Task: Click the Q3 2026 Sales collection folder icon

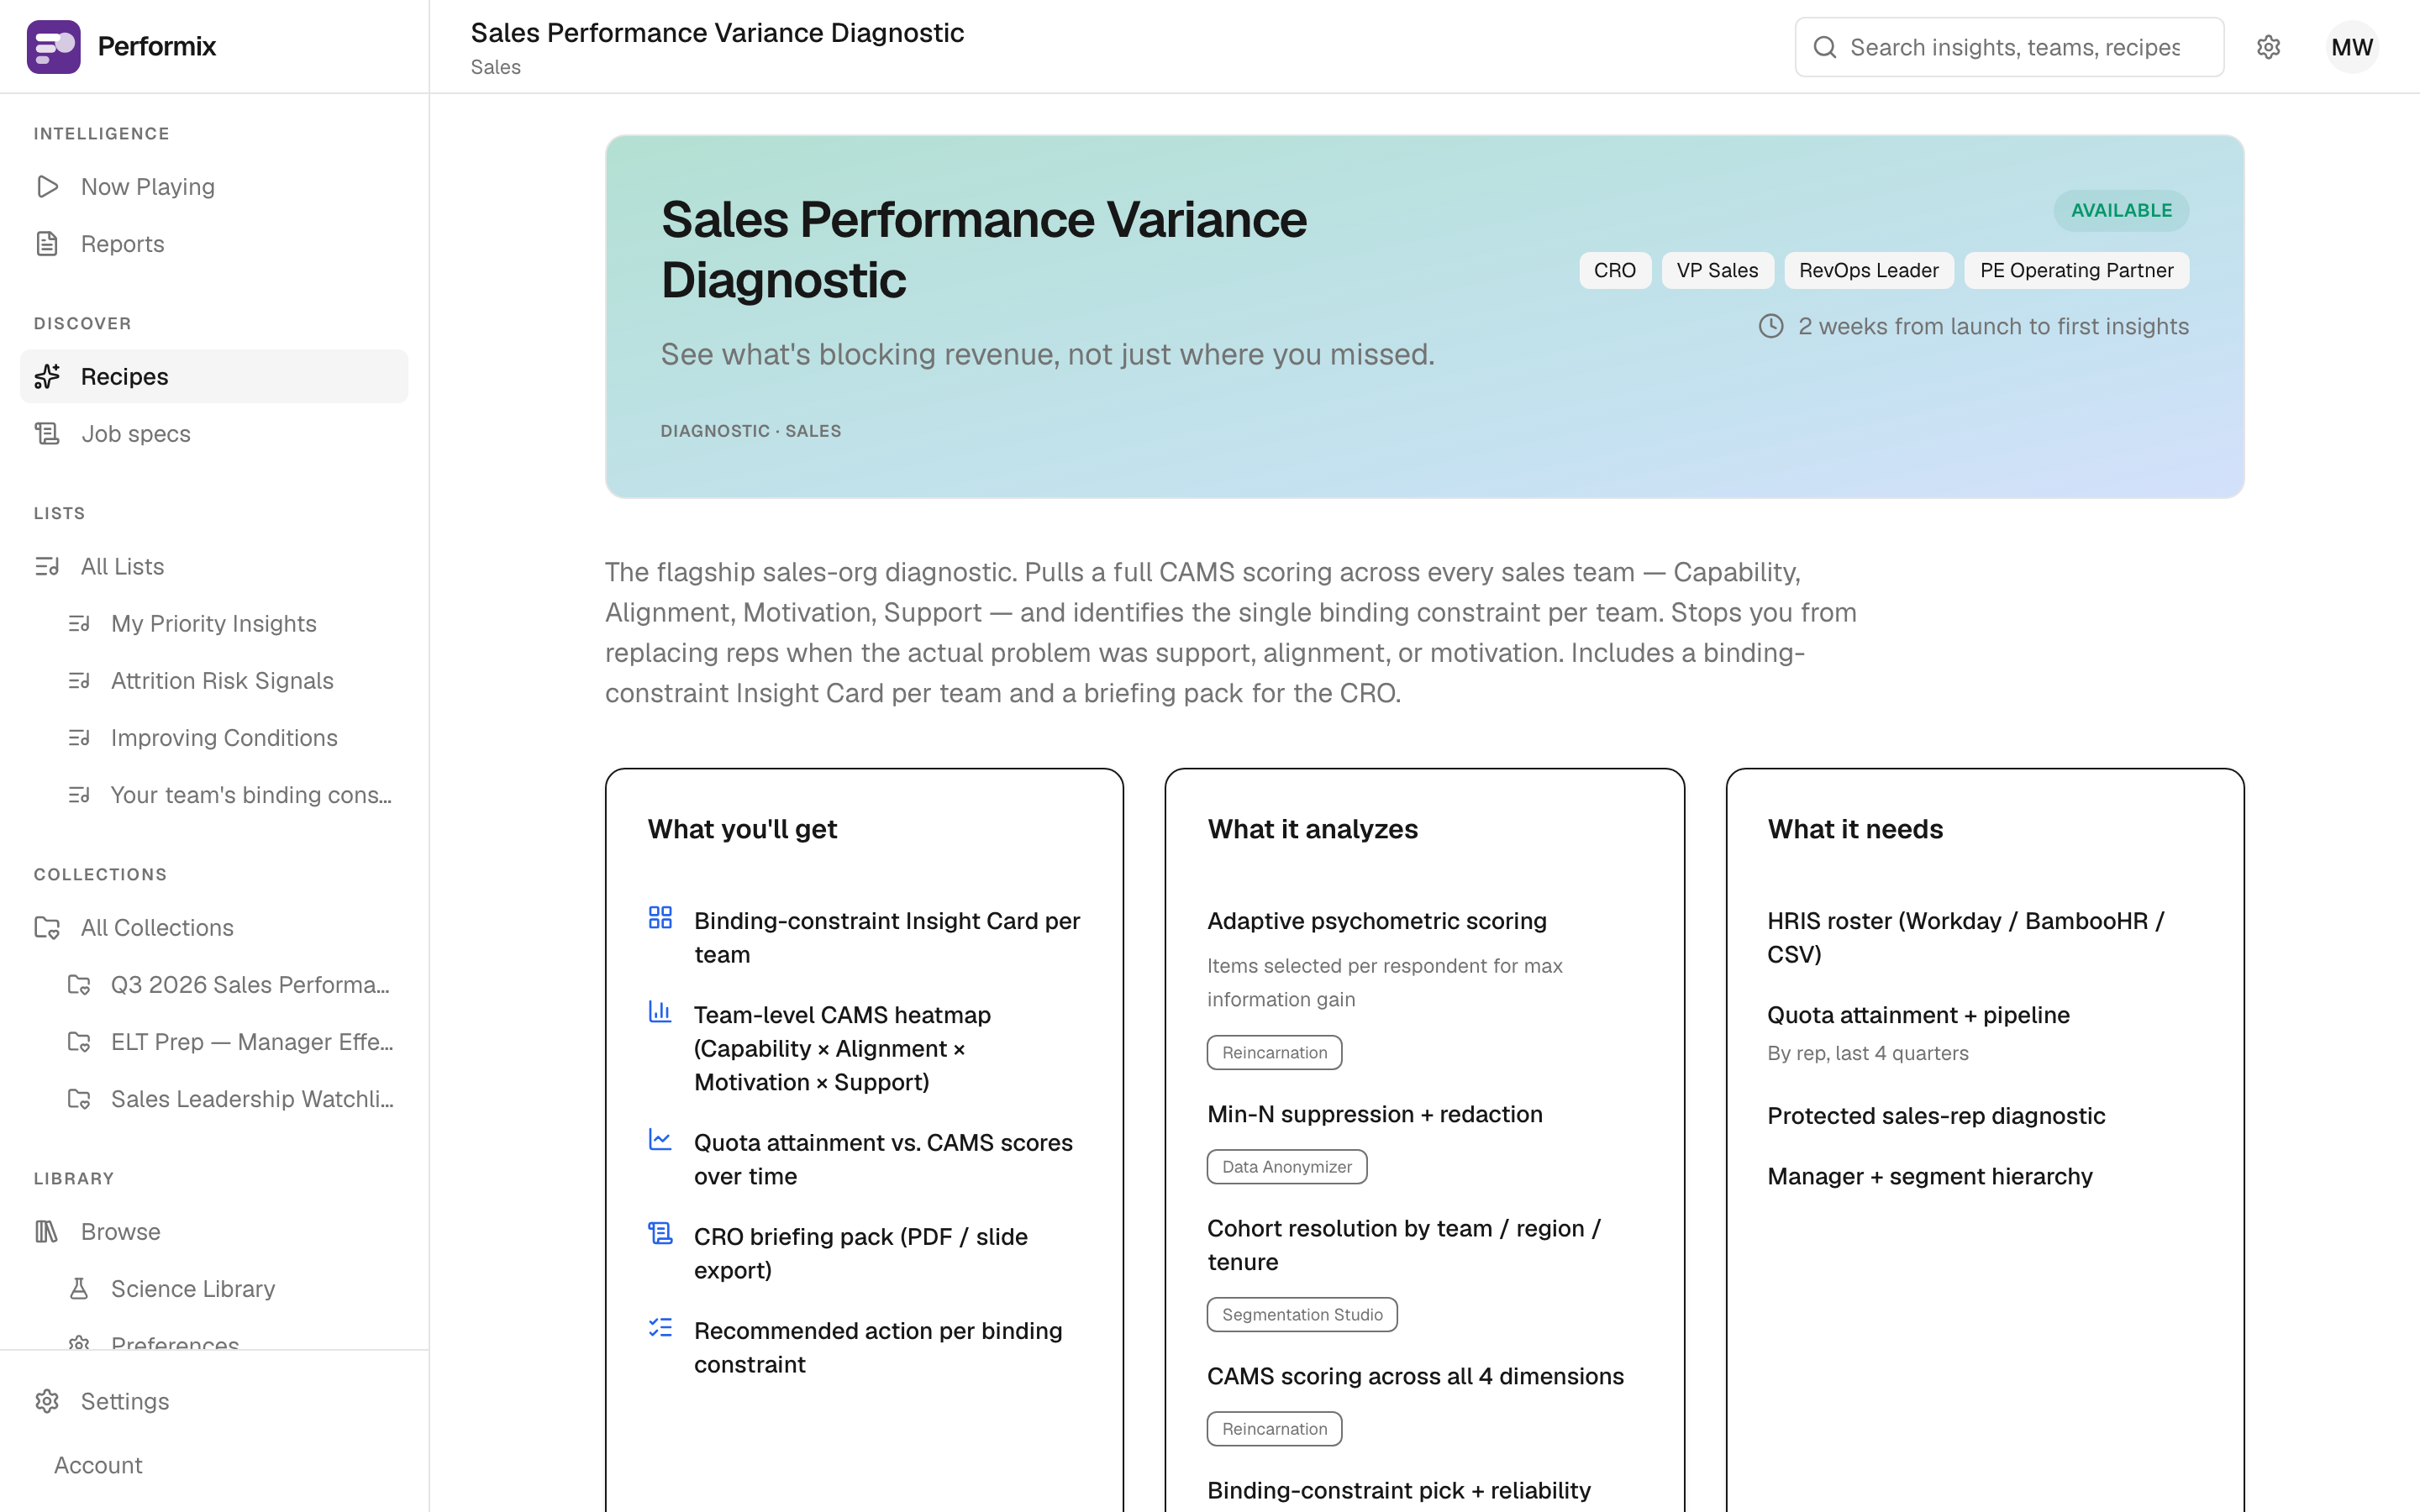Action: [x=79, y=984]
